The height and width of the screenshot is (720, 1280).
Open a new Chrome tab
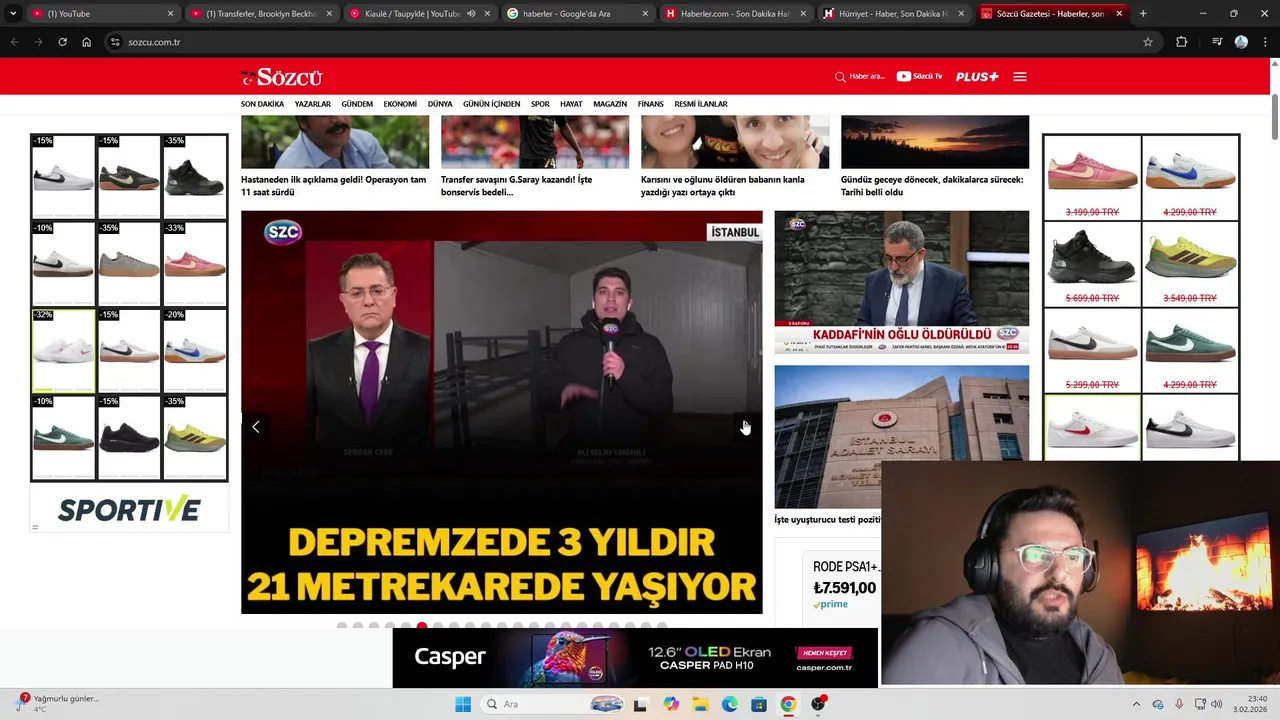click(1143, 14)
